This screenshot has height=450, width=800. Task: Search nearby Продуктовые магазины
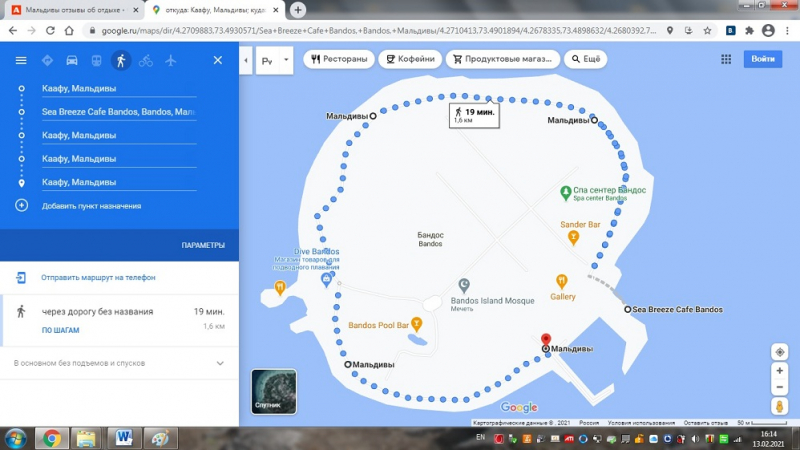click(x=503, y=59)
